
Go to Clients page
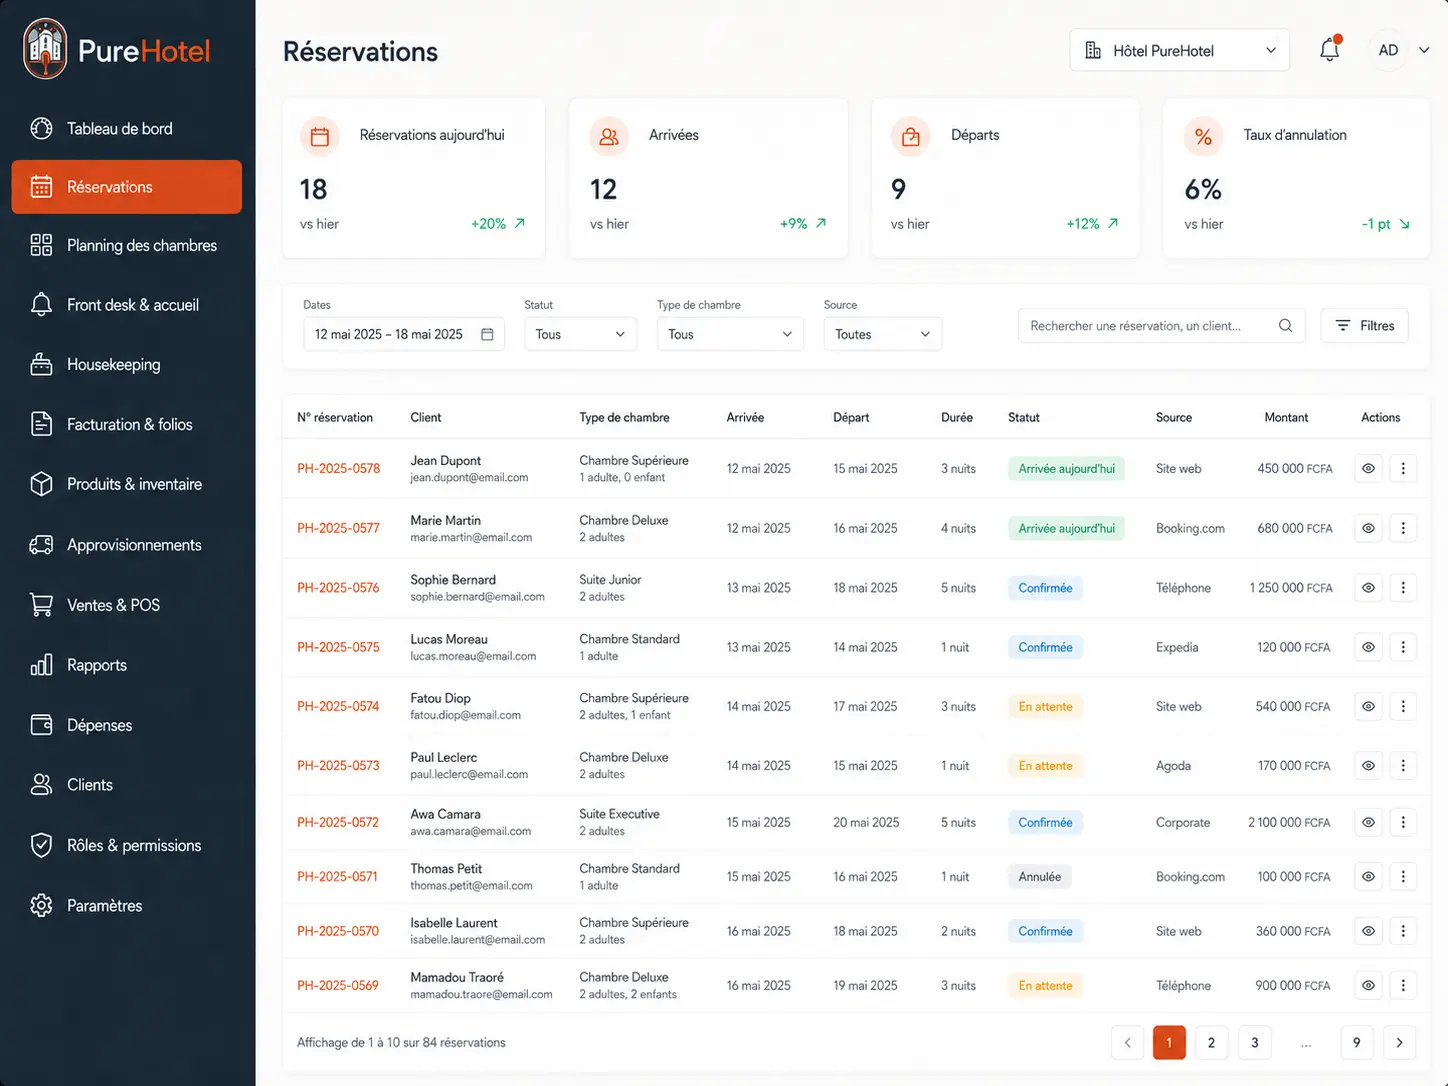[126, 785]
